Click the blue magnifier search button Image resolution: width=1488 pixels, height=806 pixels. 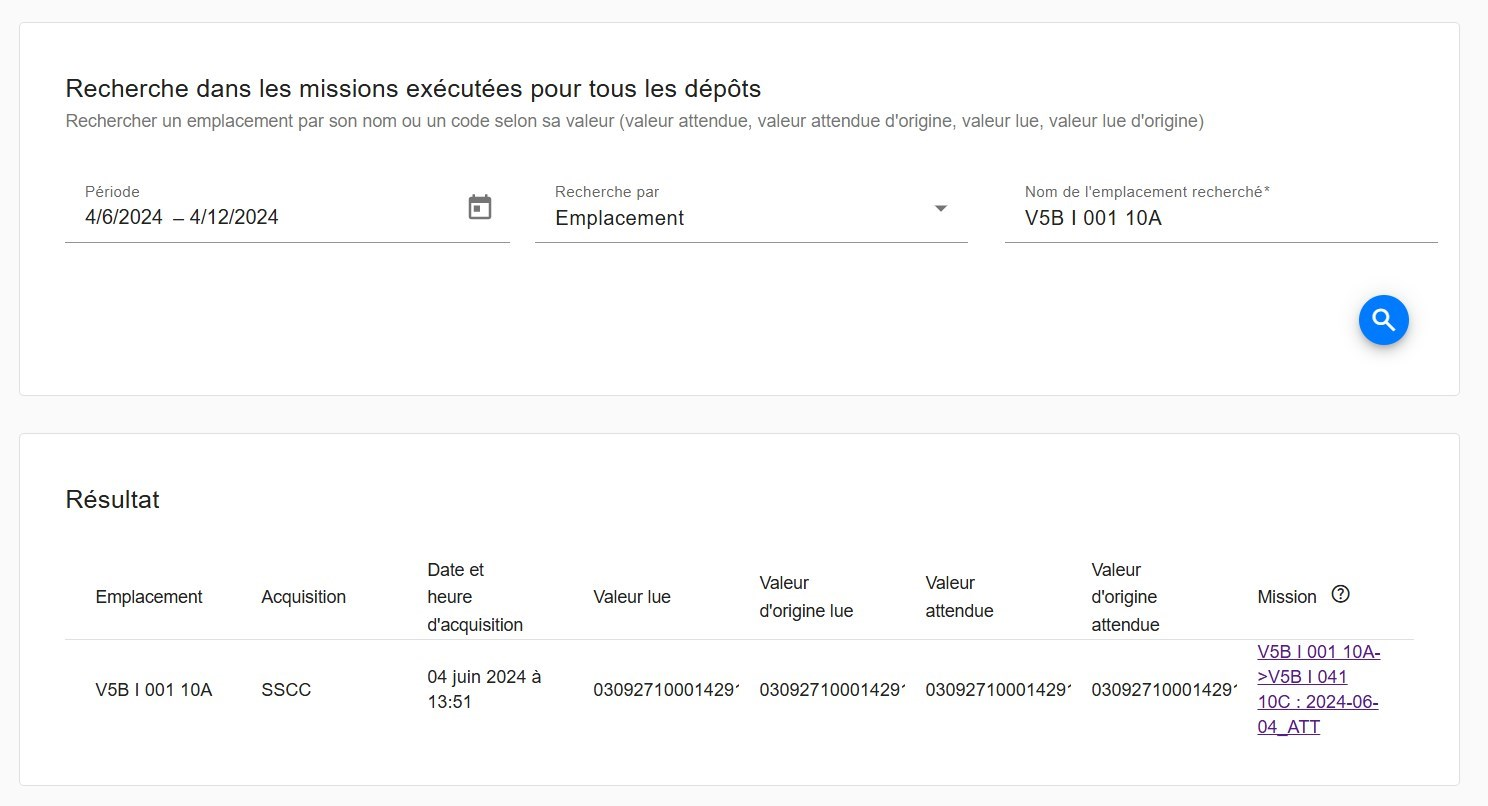[x=1383, y=320]
